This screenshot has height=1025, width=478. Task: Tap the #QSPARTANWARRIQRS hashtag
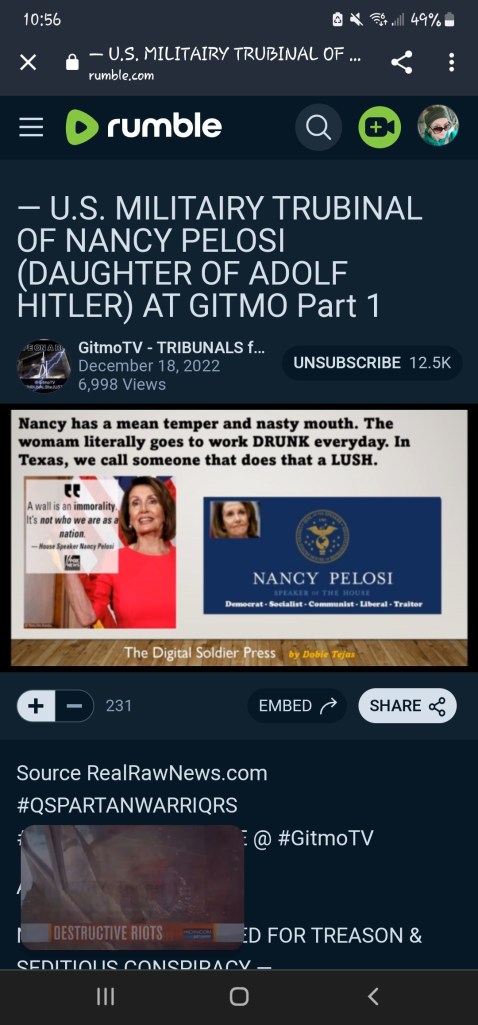127,805
